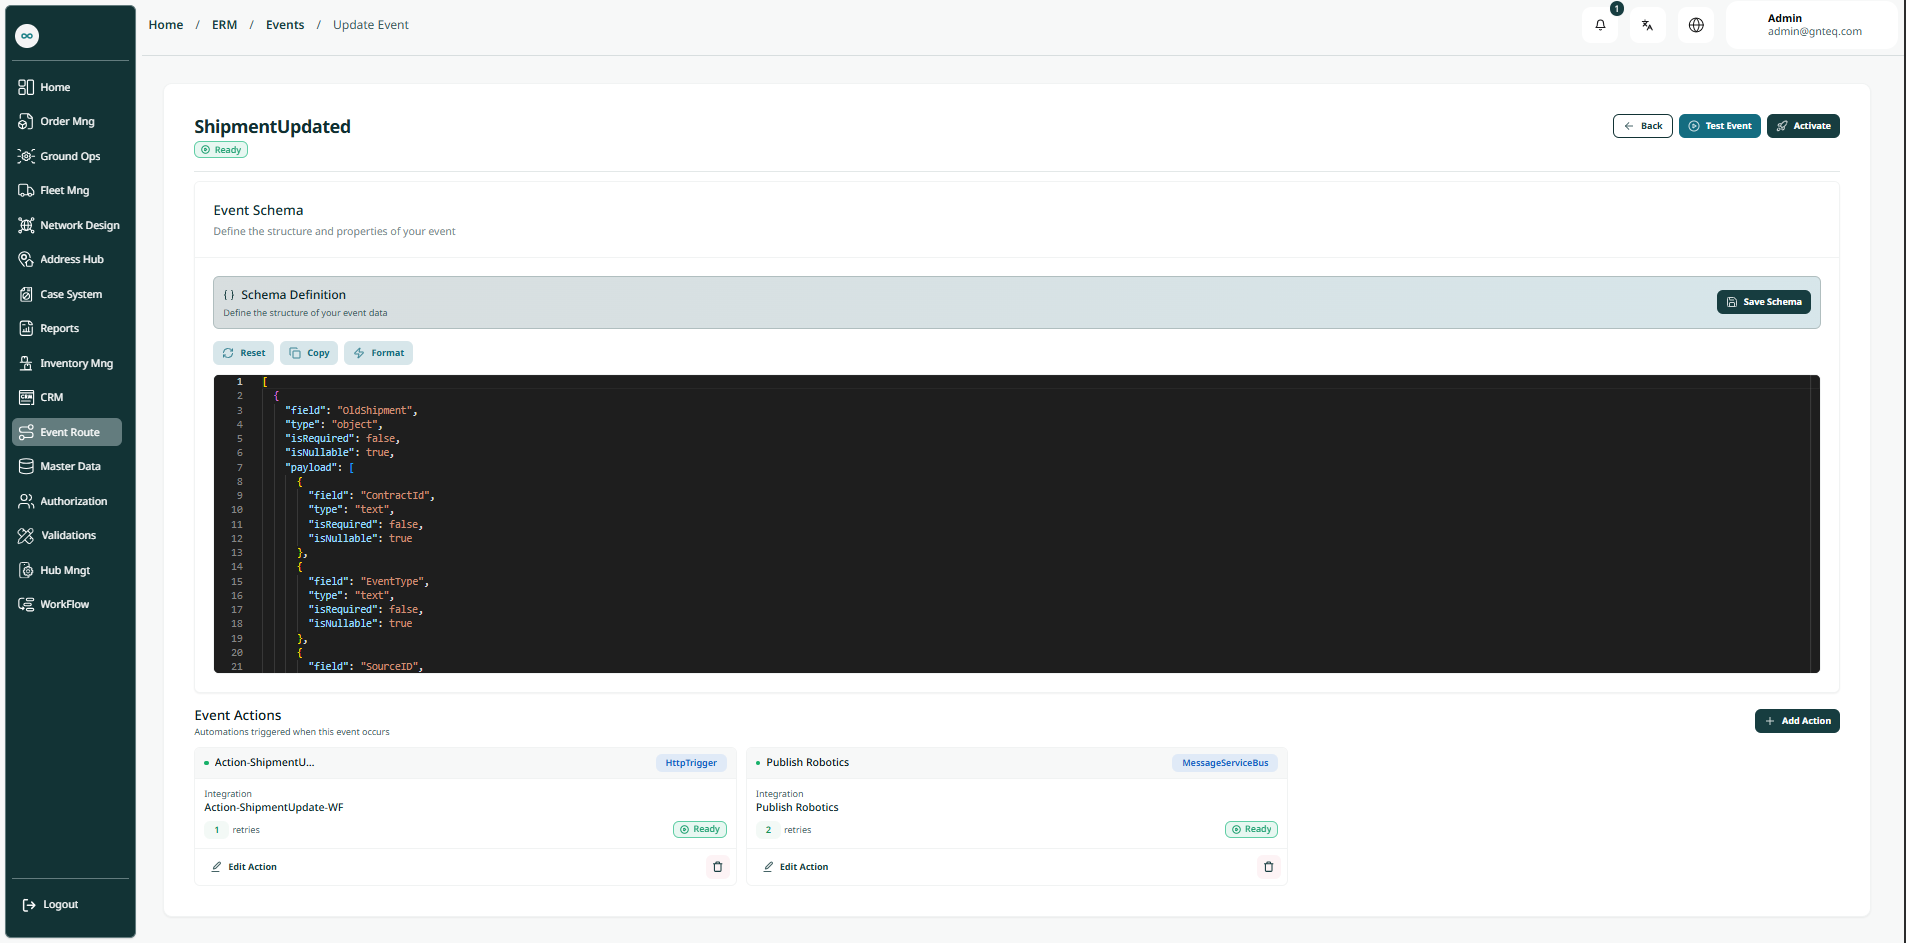
Task: Click Home in the breadcrumb
Action: click(166, 25)
